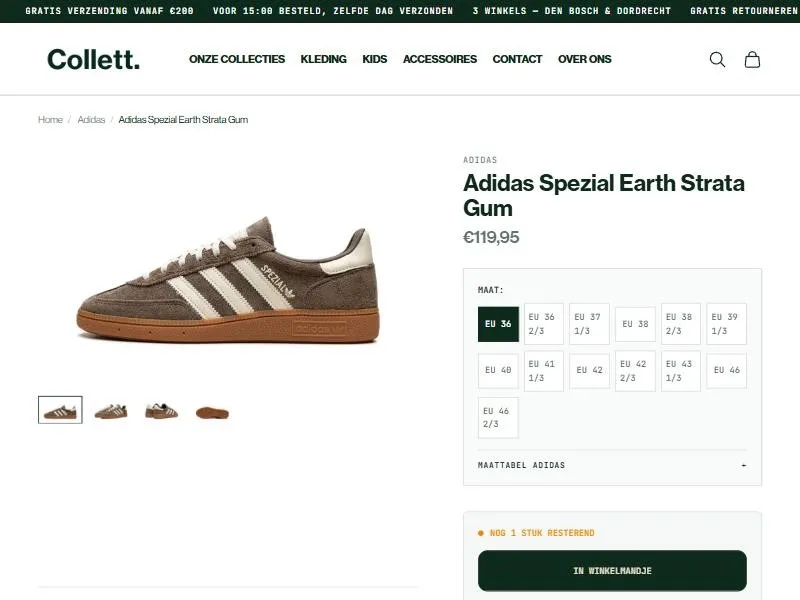Click the product title Adidas Spezial Earth Strata Gum
This screenshot has height=600, width=800.
(604, 195)
